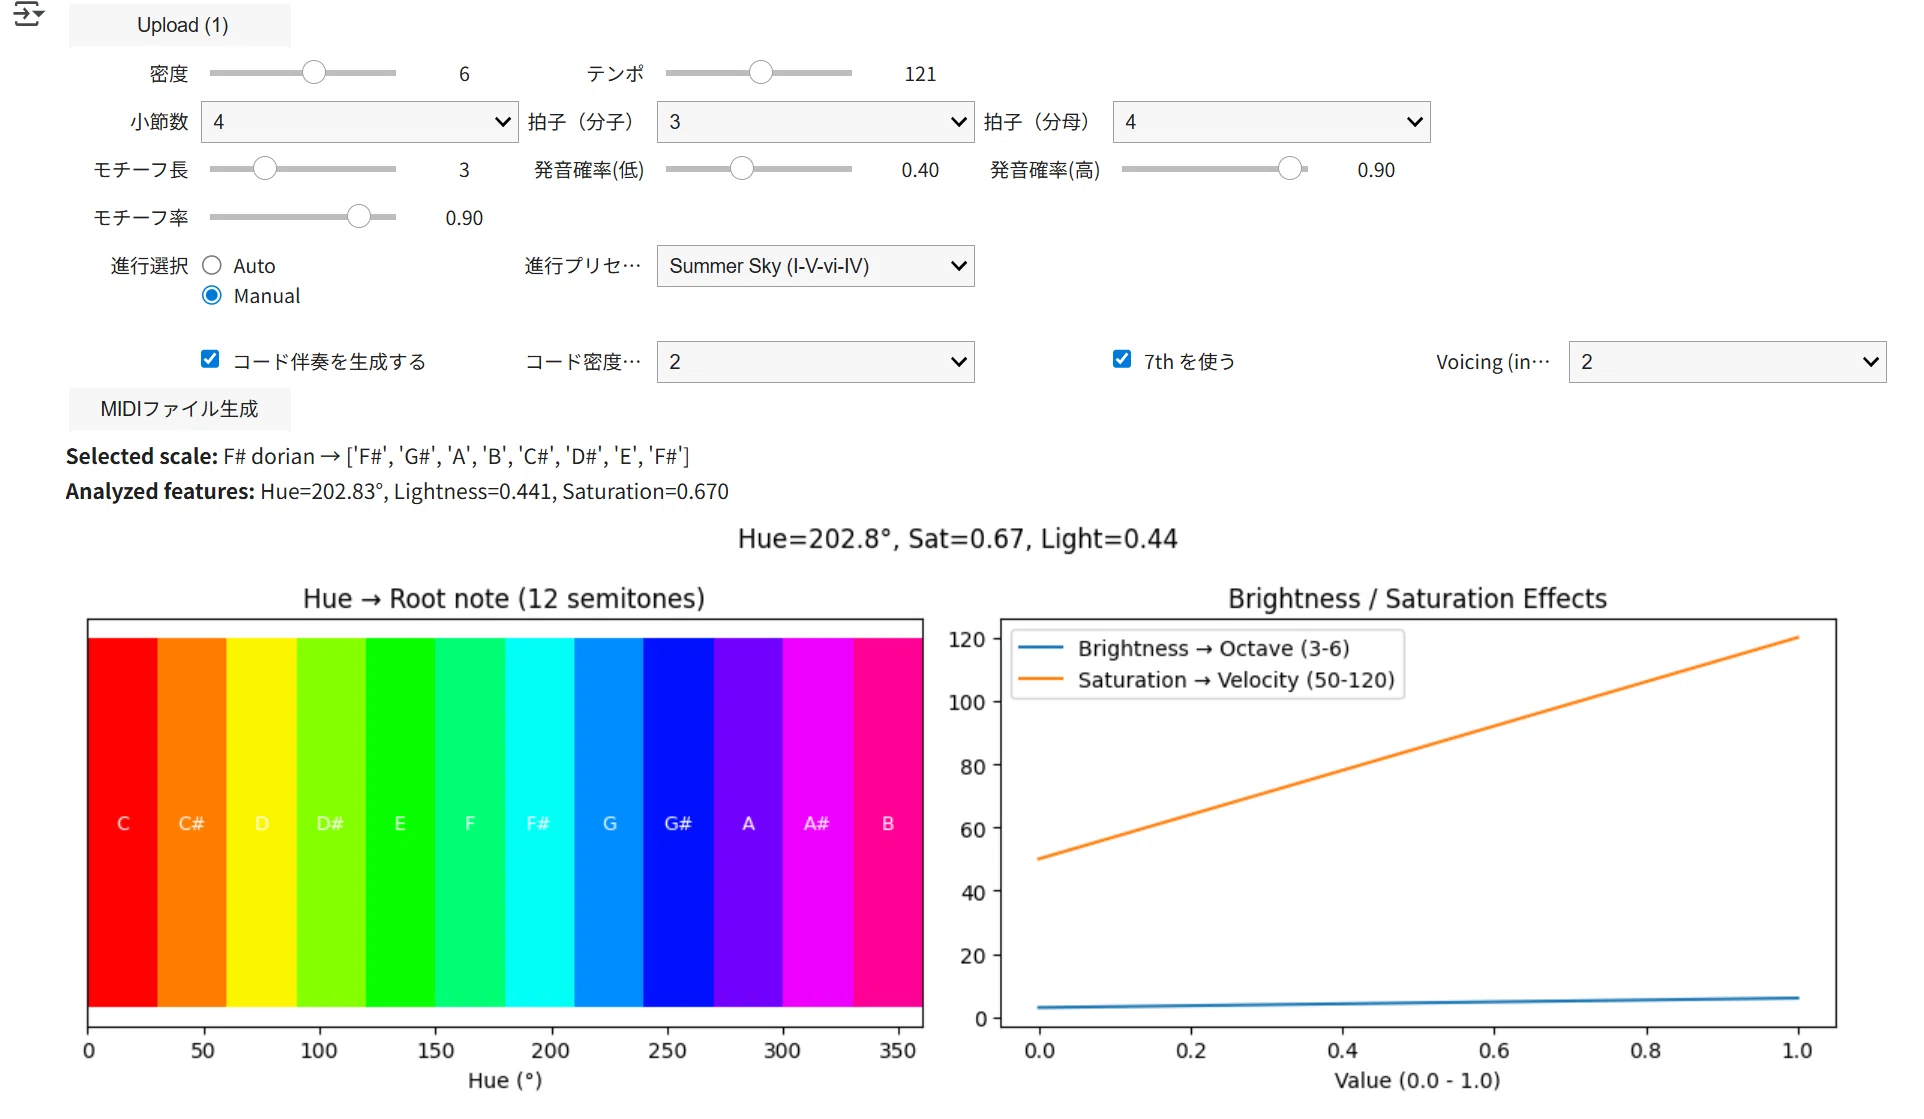This screenshot has height=1119, width=1924.
Task: Click the モチーフ率 value 0.90
Action: [464, 218]
